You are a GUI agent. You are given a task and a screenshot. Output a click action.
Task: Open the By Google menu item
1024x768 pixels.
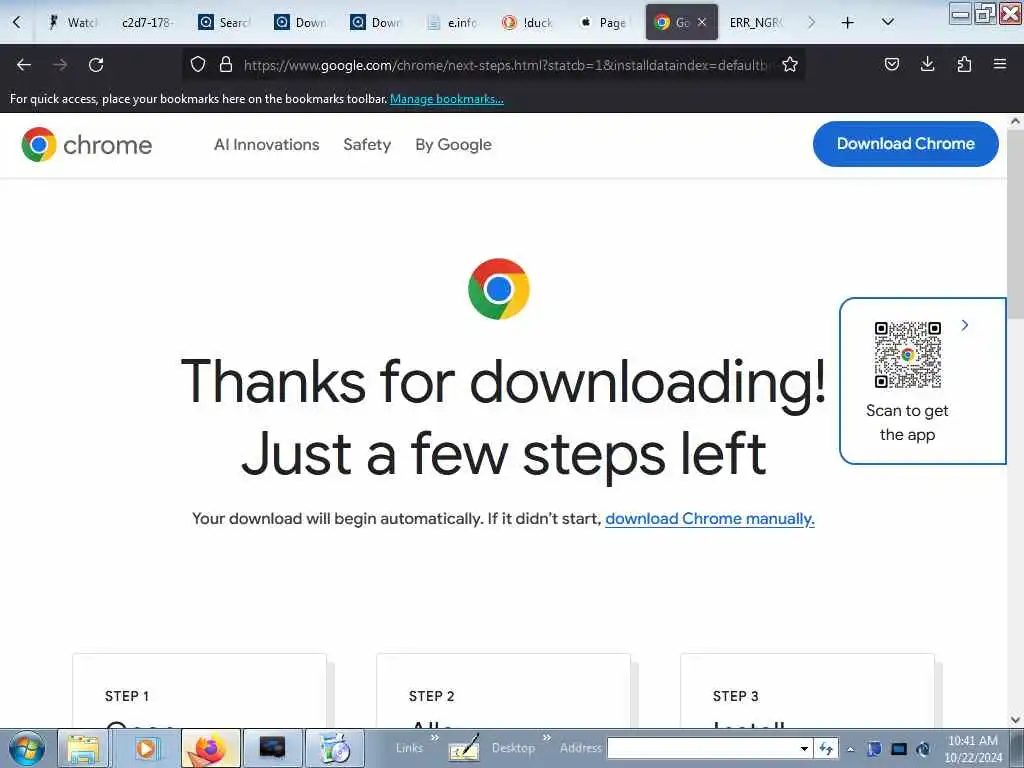click(x=453, y=144)
